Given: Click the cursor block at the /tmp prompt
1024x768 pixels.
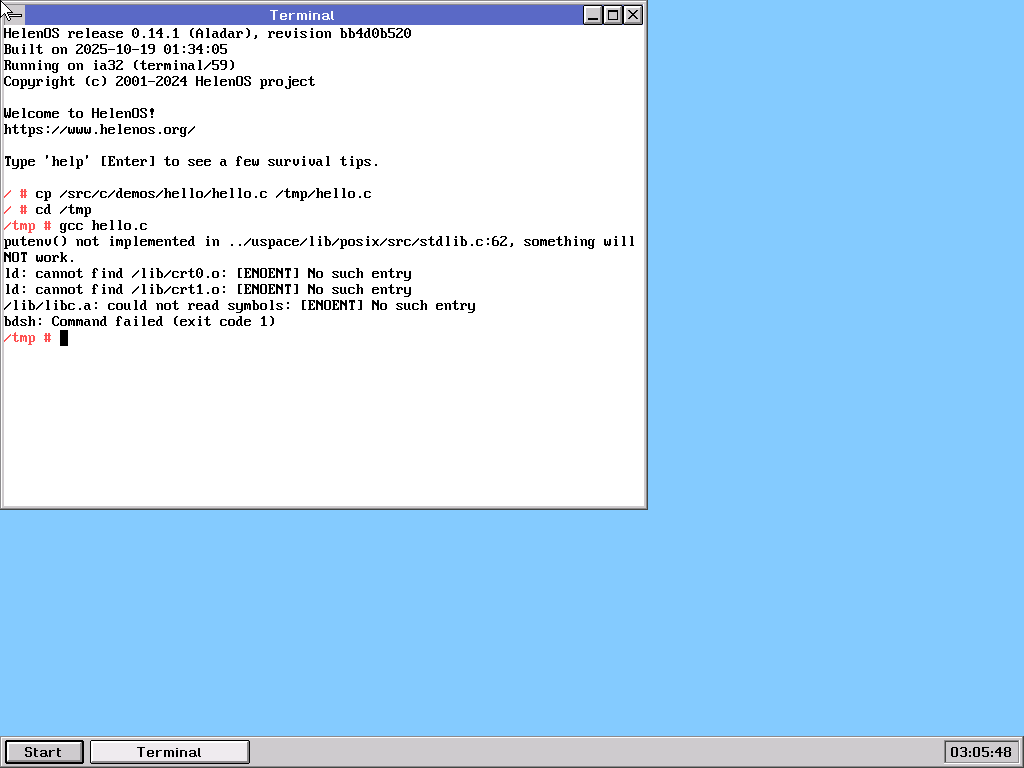Looking at the screenshot, I should tap(64, 338).
